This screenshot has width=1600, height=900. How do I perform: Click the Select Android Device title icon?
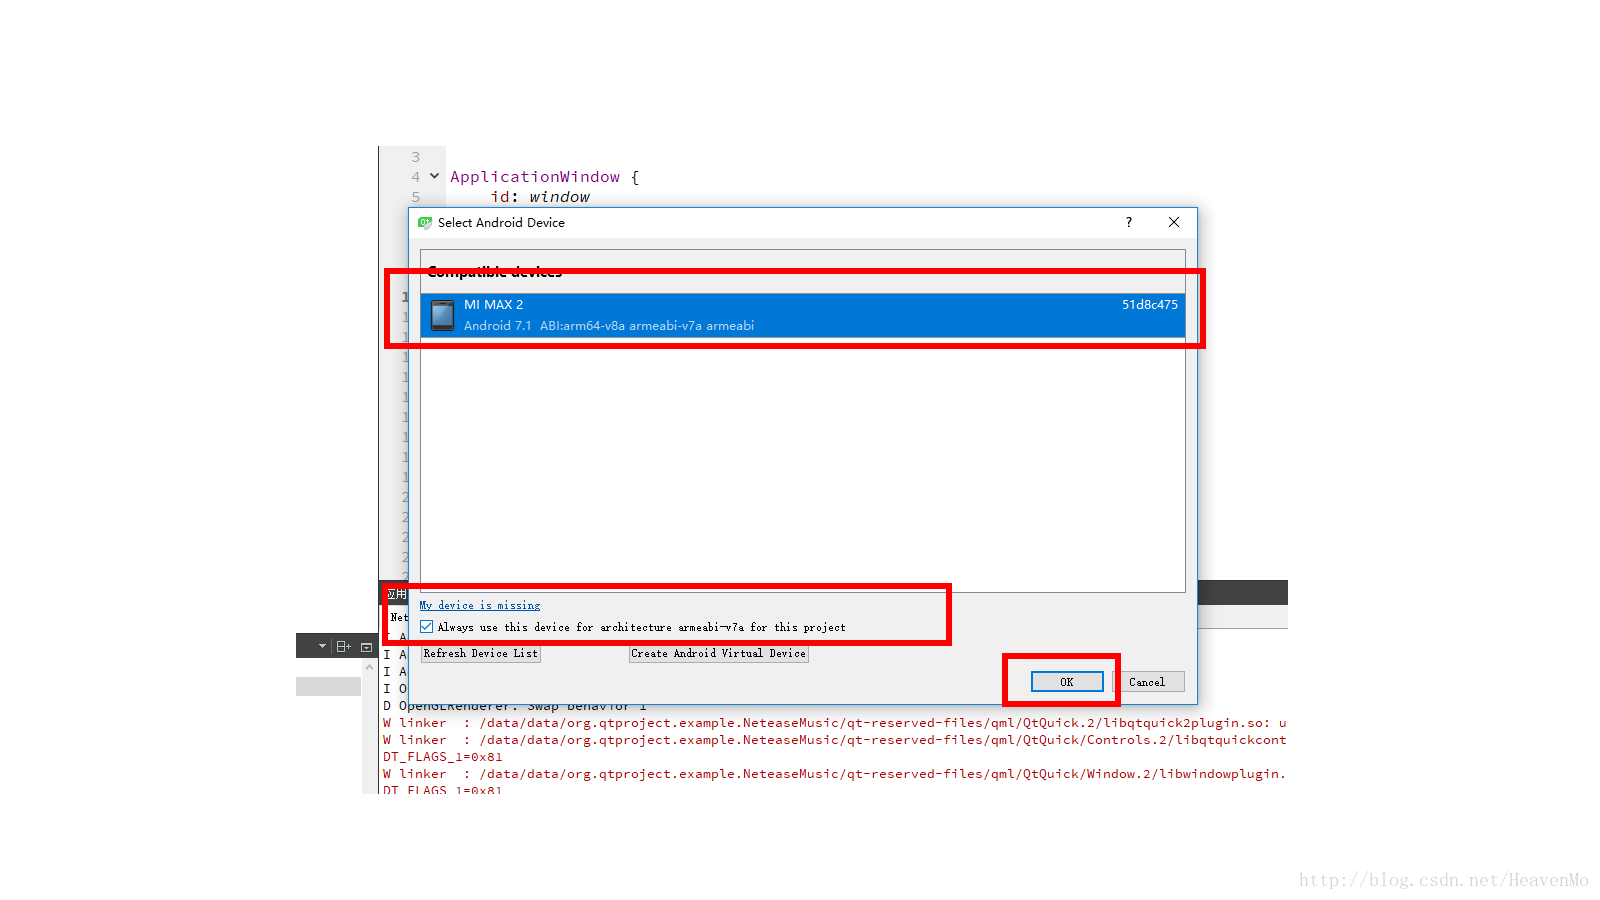coord(425,223)
